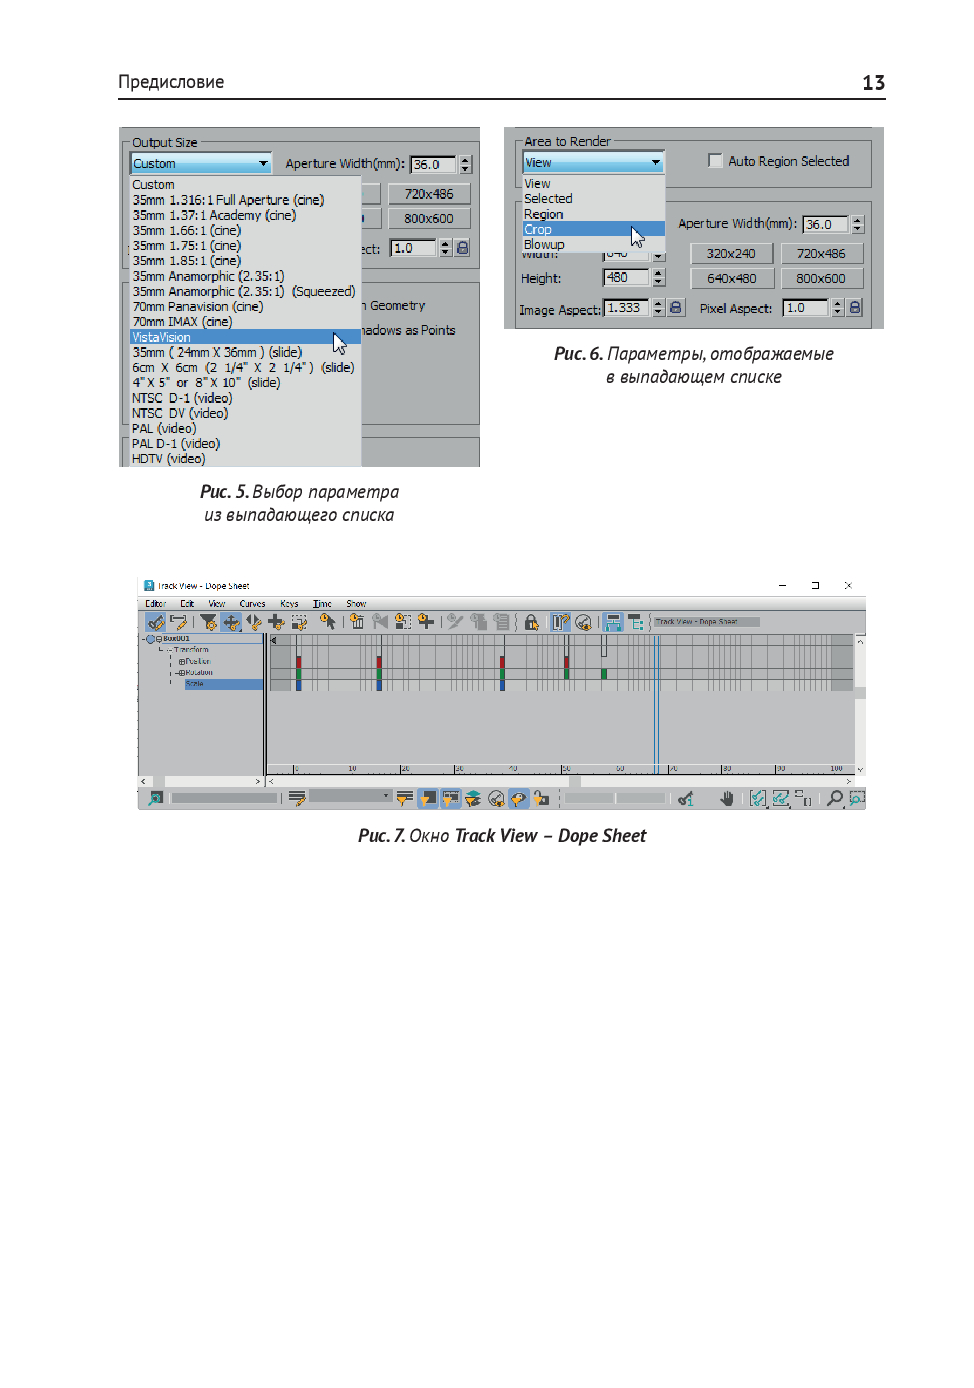
Task: Toggle the Pixel Aspect lock icon
Action: click(x=855, y=308)
